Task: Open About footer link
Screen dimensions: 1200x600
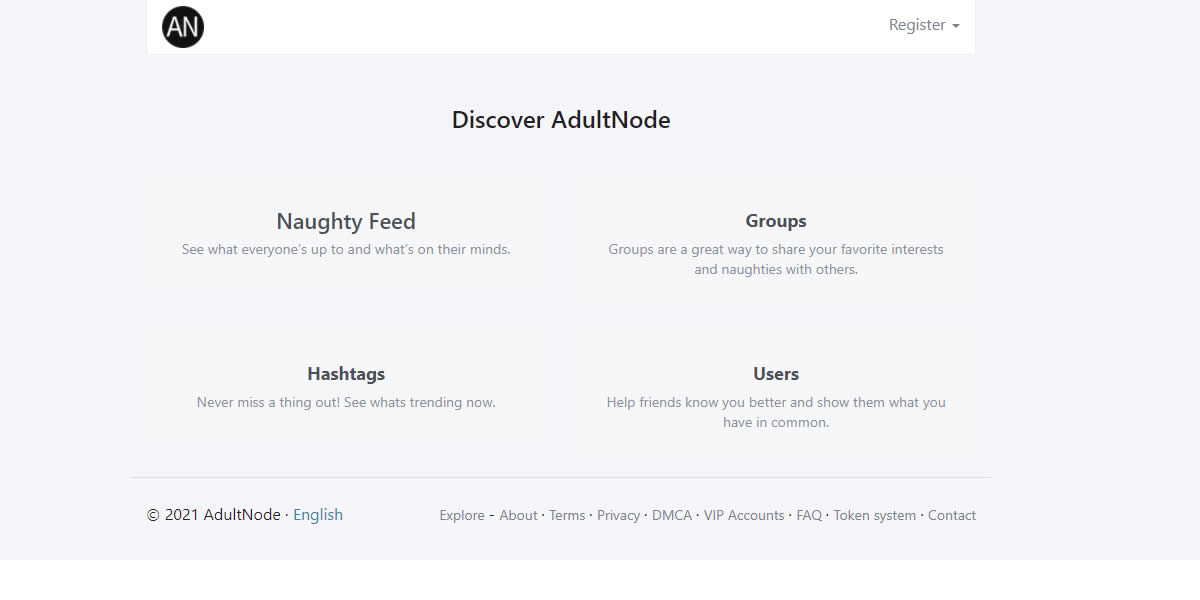Action: (518, 516)
